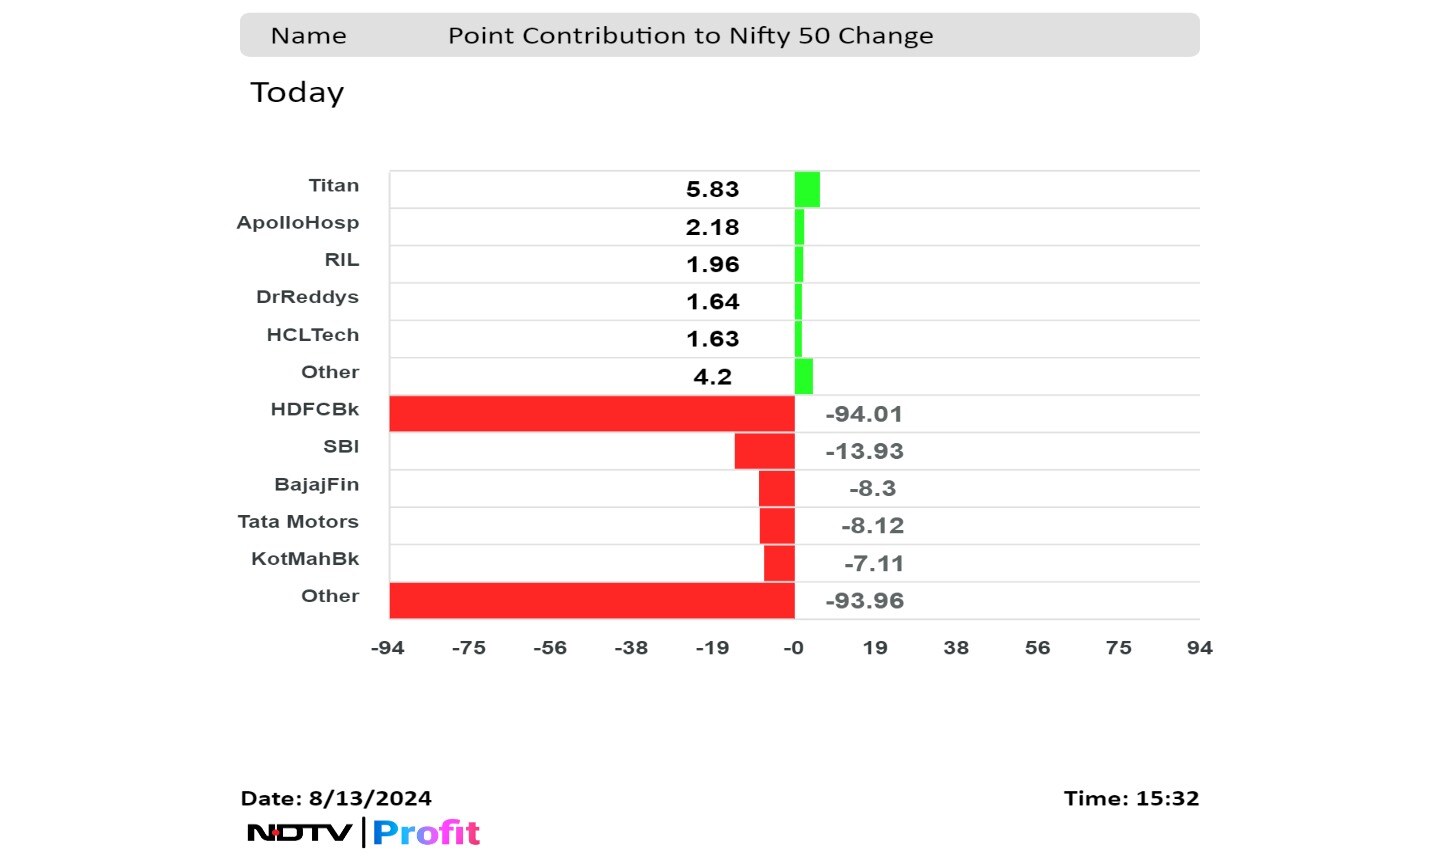Select the Today label
This screenshot has width=1440, height=864.
(297, 92)
